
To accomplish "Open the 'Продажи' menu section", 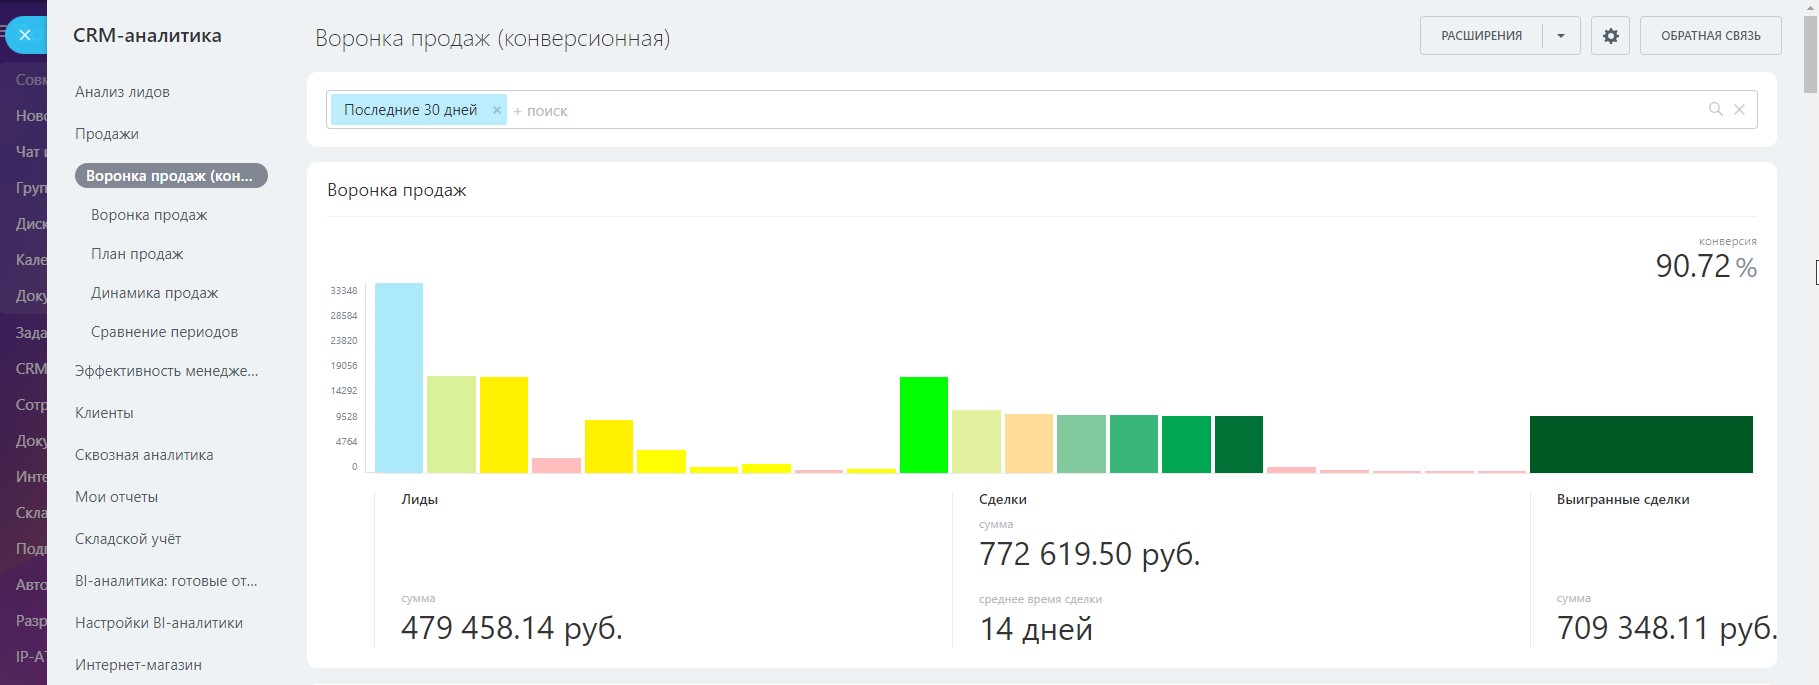I will pos(107,134).
